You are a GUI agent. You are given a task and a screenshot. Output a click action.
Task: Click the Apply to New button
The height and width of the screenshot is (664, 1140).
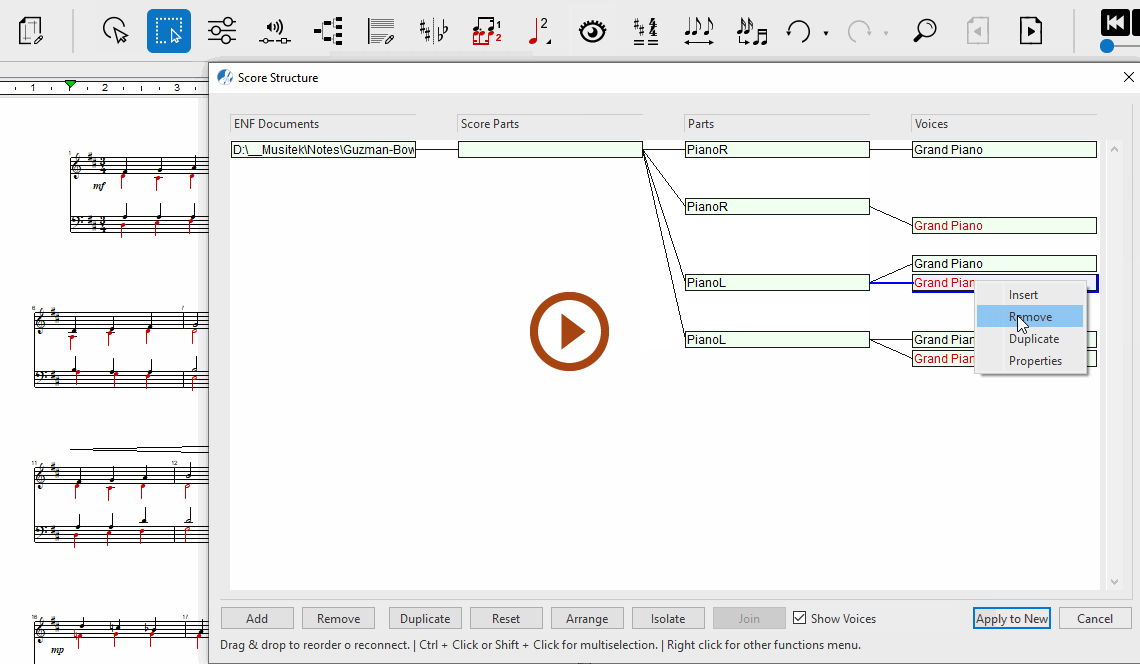coord(1011,618)
